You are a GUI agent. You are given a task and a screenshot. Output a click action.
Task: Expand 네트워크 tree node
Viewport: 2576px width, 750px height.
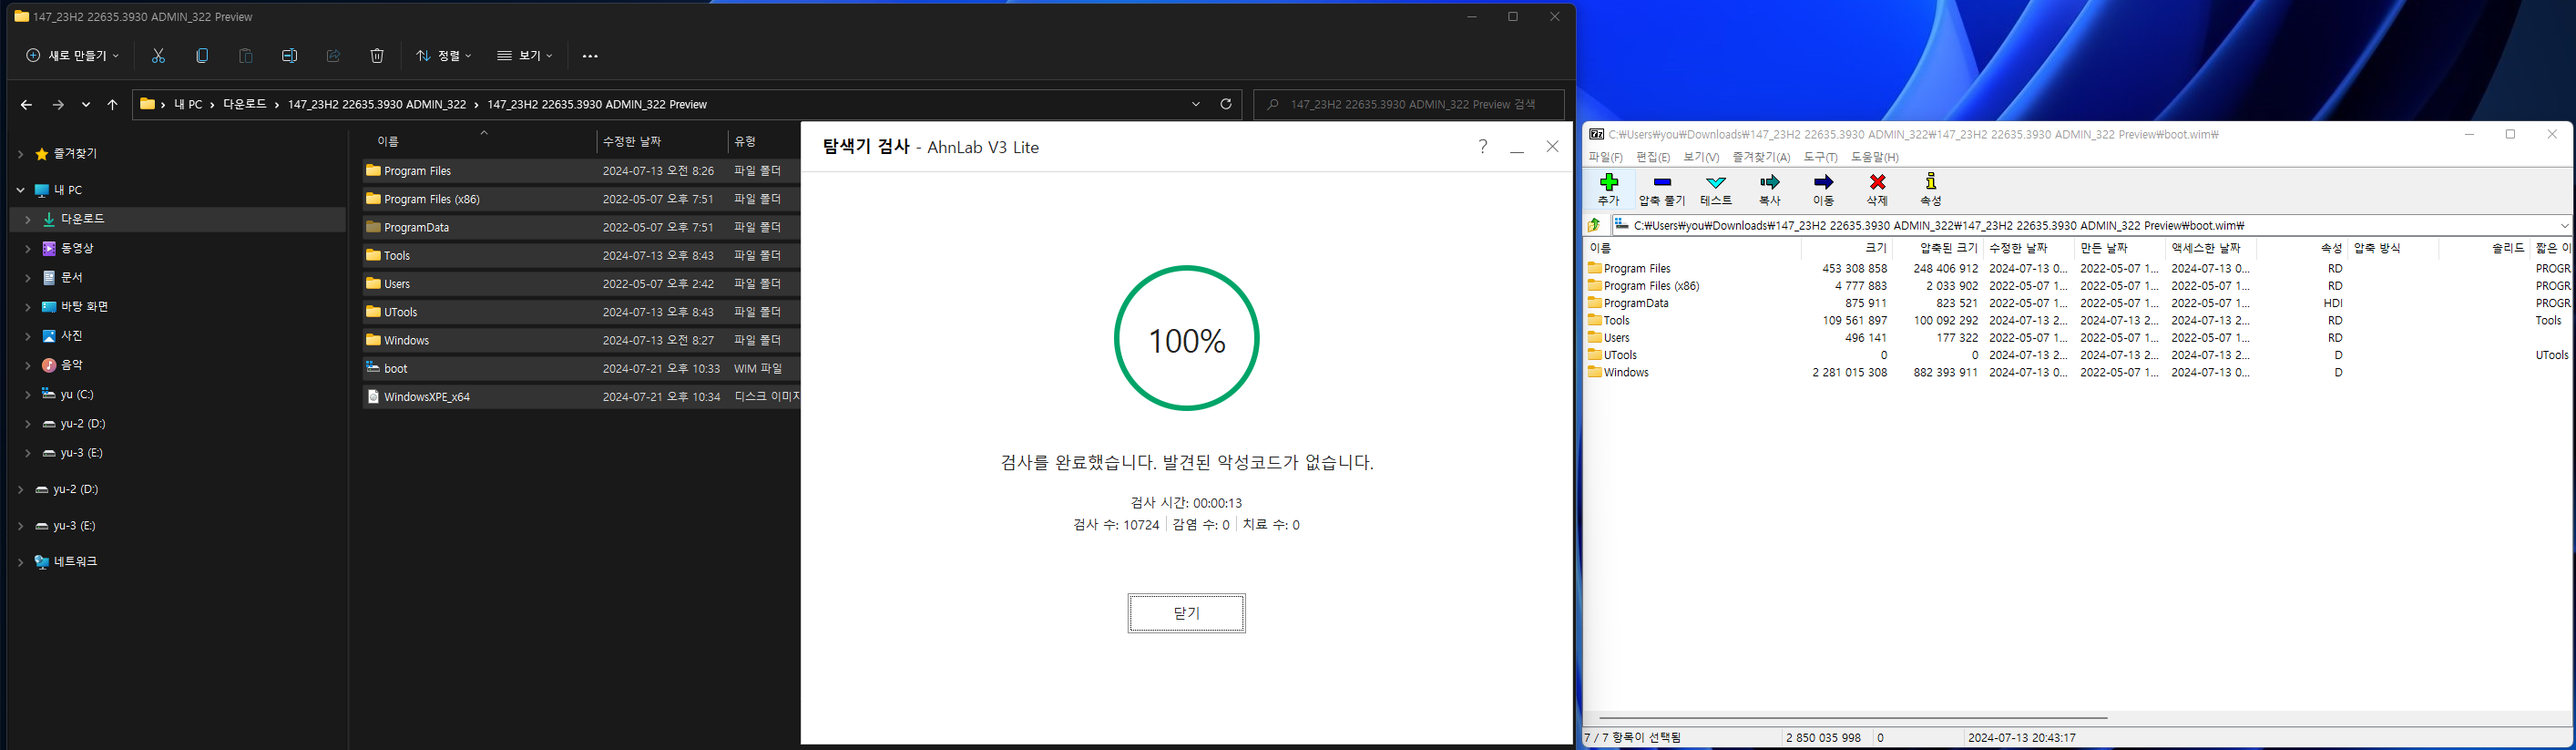[20, 562]
